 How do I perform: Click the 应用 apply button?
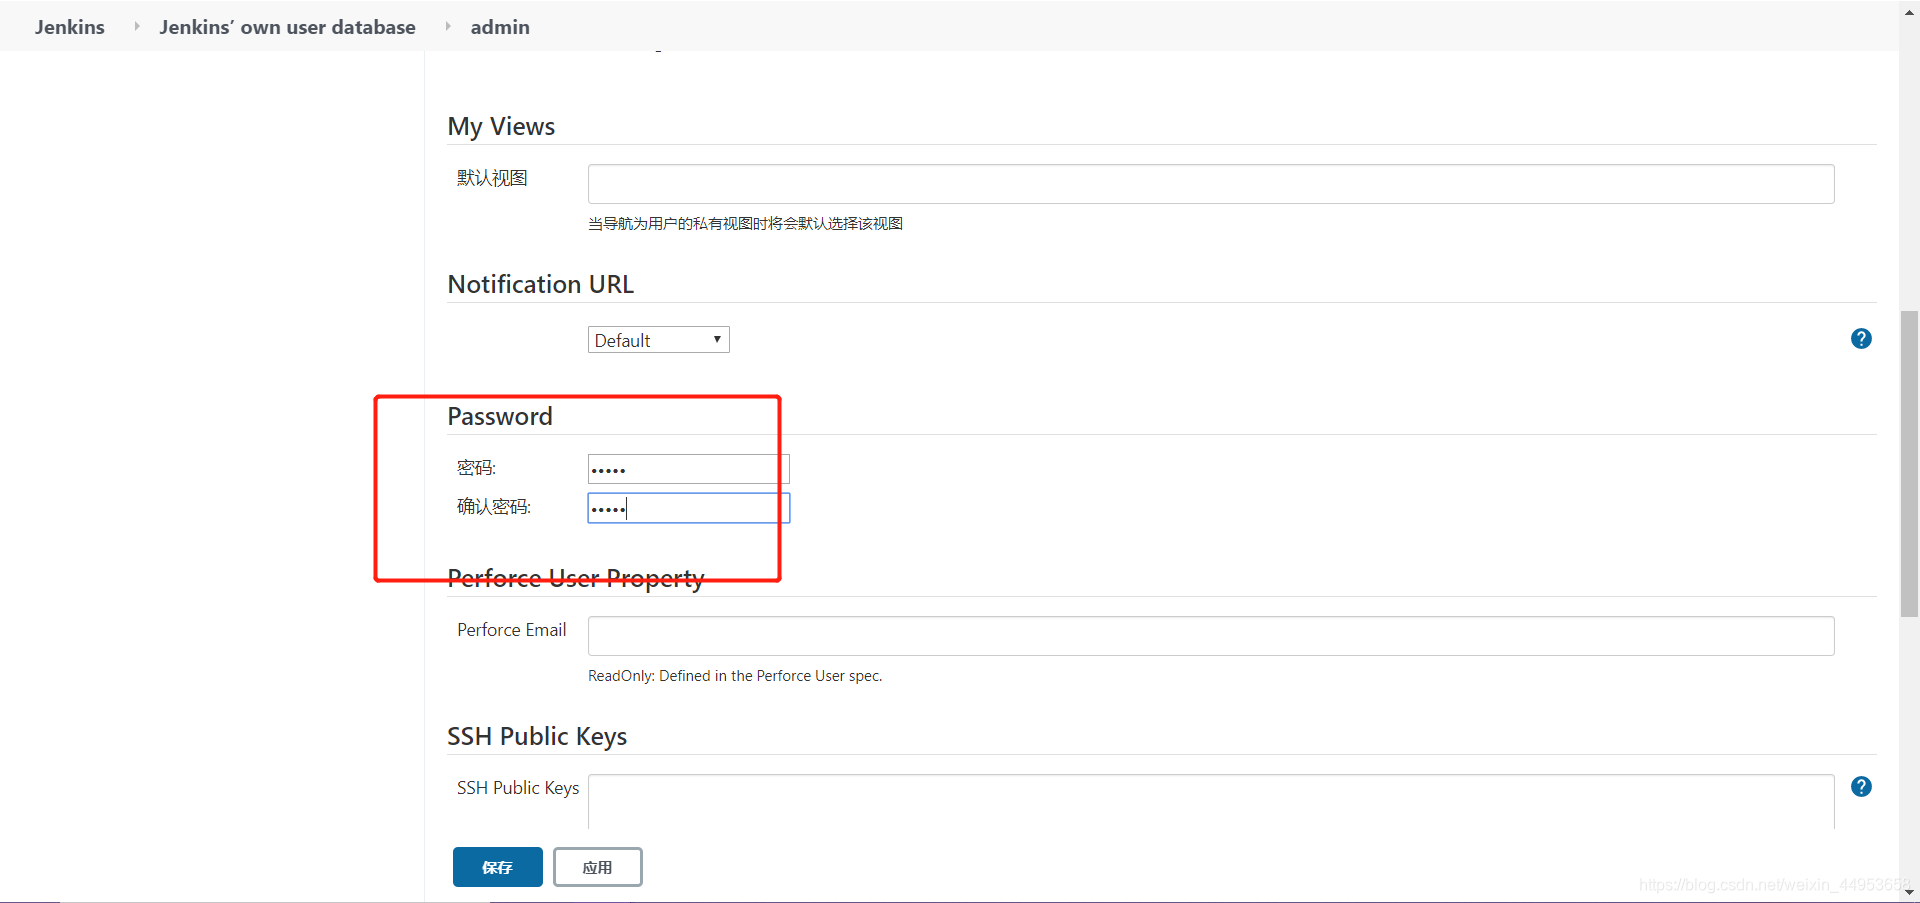598,867
